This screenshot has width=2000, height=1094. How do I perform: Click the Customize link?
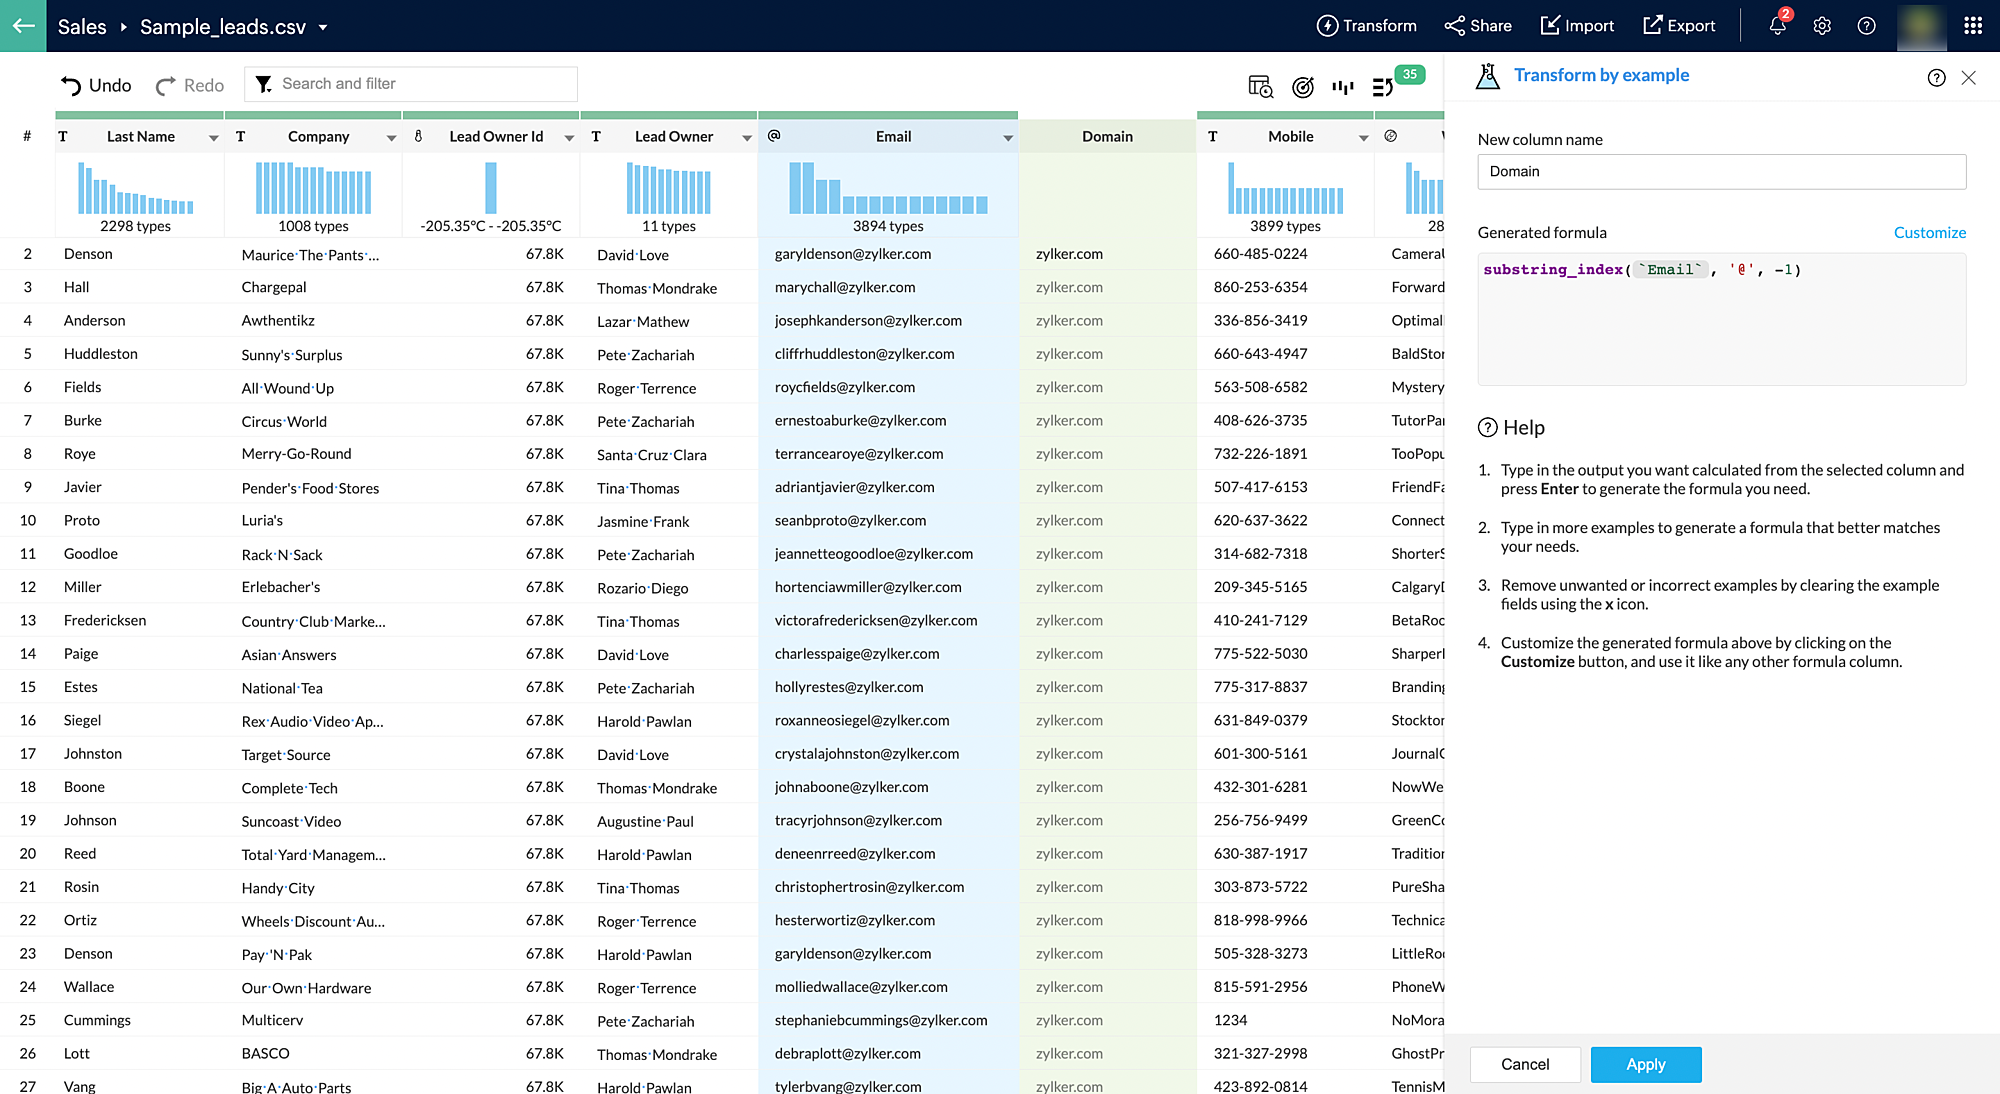[x=1929, y=232]
